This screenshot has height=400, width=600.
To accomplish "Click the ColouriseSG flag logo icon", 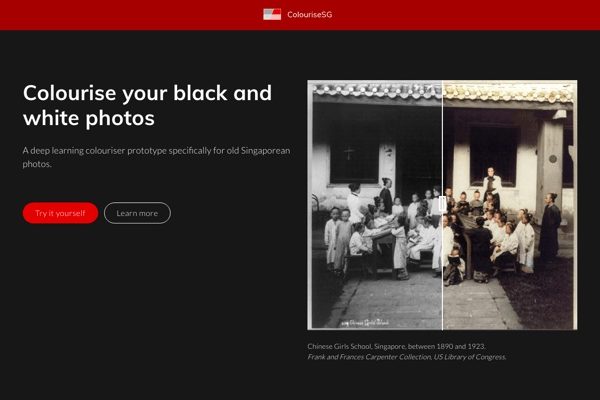I will tap(272, 14).
